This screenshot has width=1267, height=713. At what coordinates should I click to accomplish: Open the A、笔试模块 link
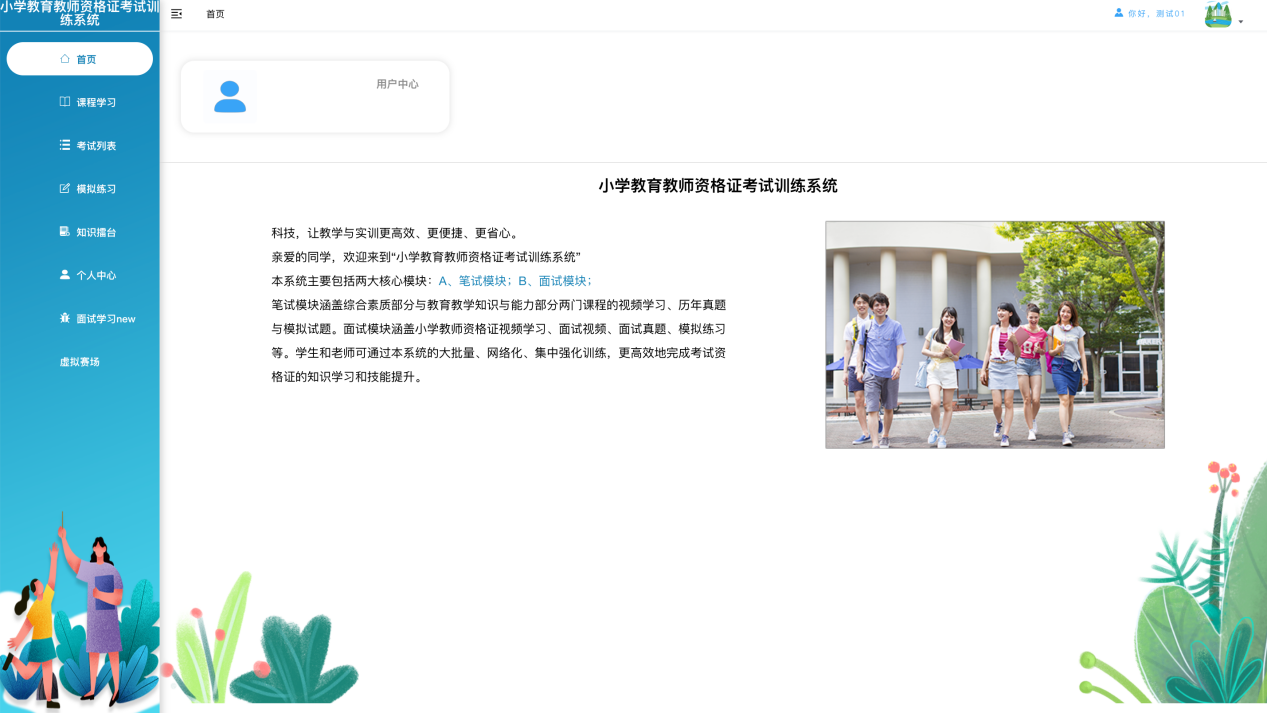(x=474, y=281)
